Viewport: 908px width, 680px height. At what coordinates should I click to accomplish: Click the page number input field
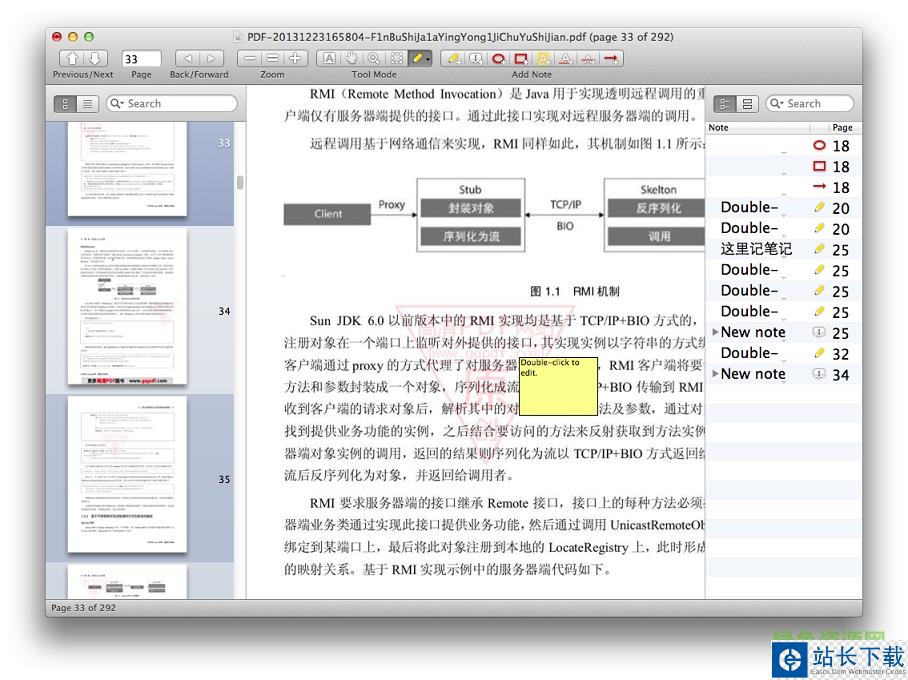pos(141,59)
